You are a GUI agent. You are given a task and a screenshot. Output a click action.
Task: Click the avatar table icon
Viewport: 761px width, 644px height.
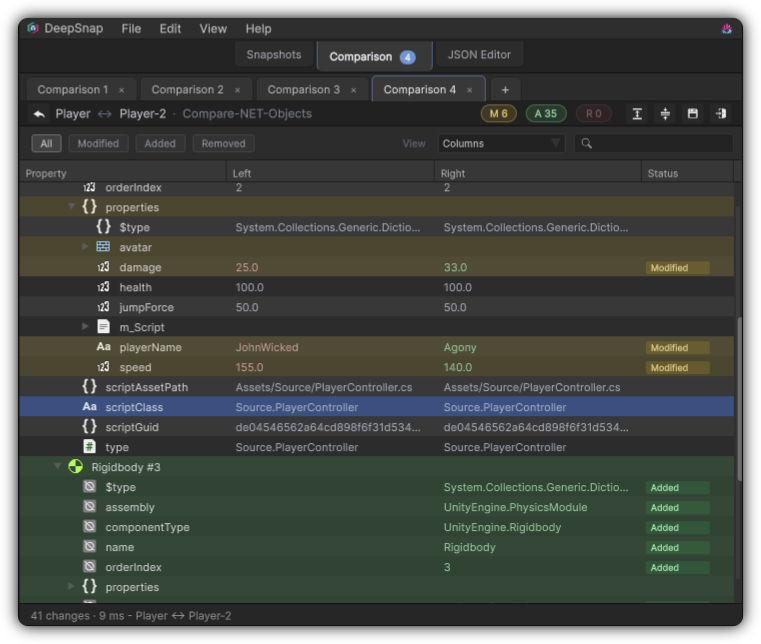point(103,247)
